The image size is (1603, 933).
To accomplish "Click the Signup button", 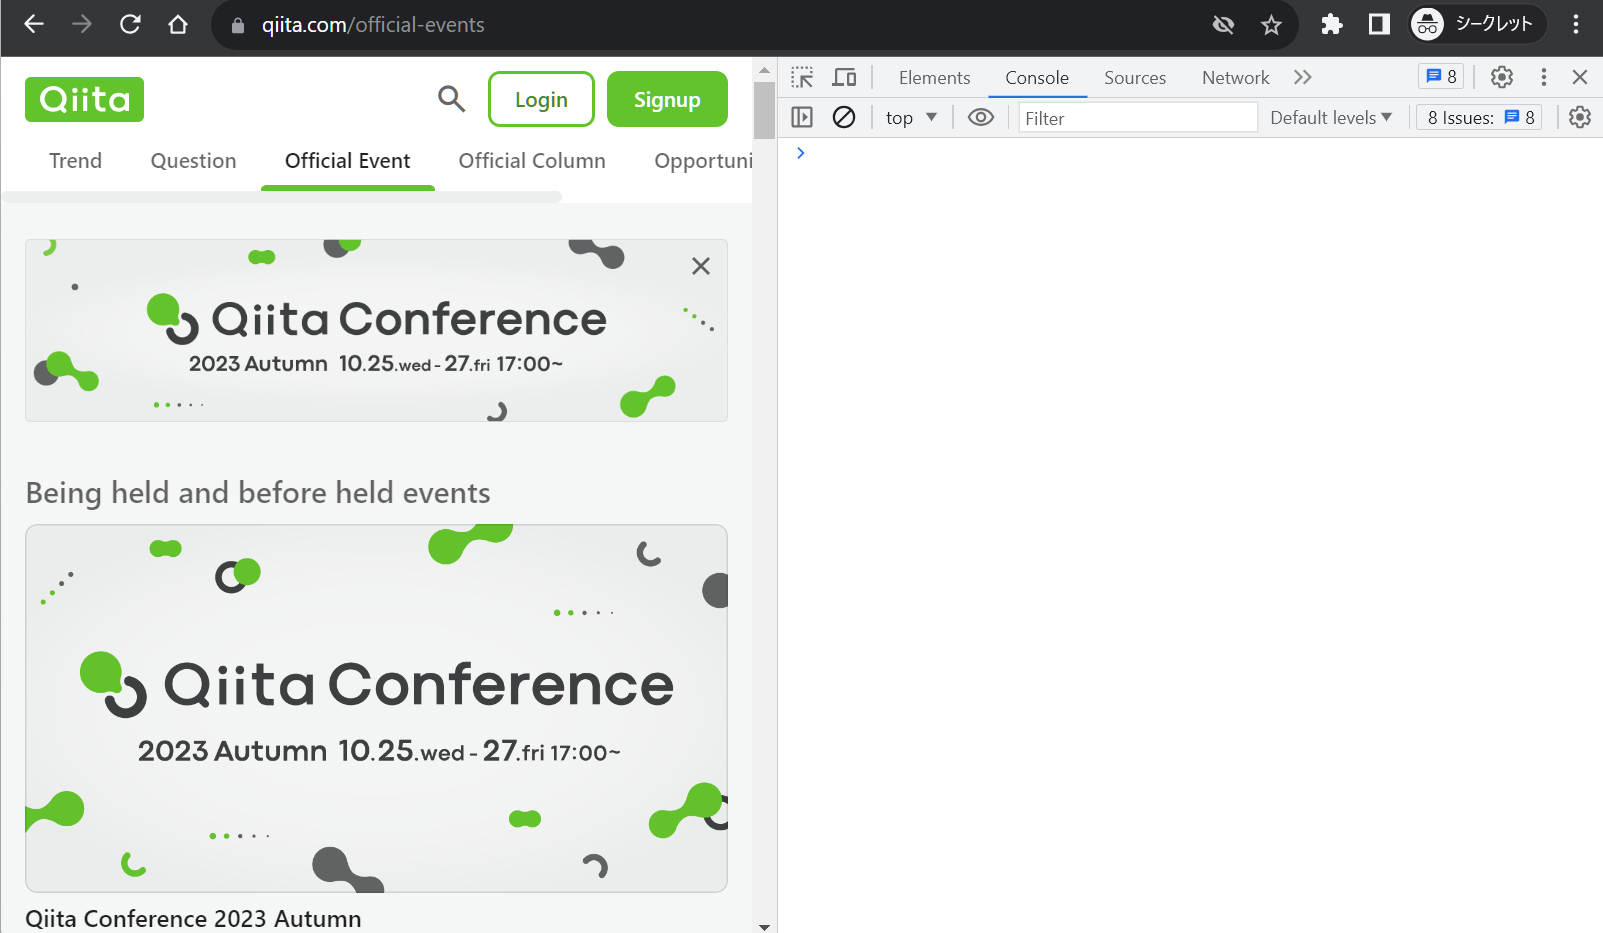I will (x=667, y=99).
